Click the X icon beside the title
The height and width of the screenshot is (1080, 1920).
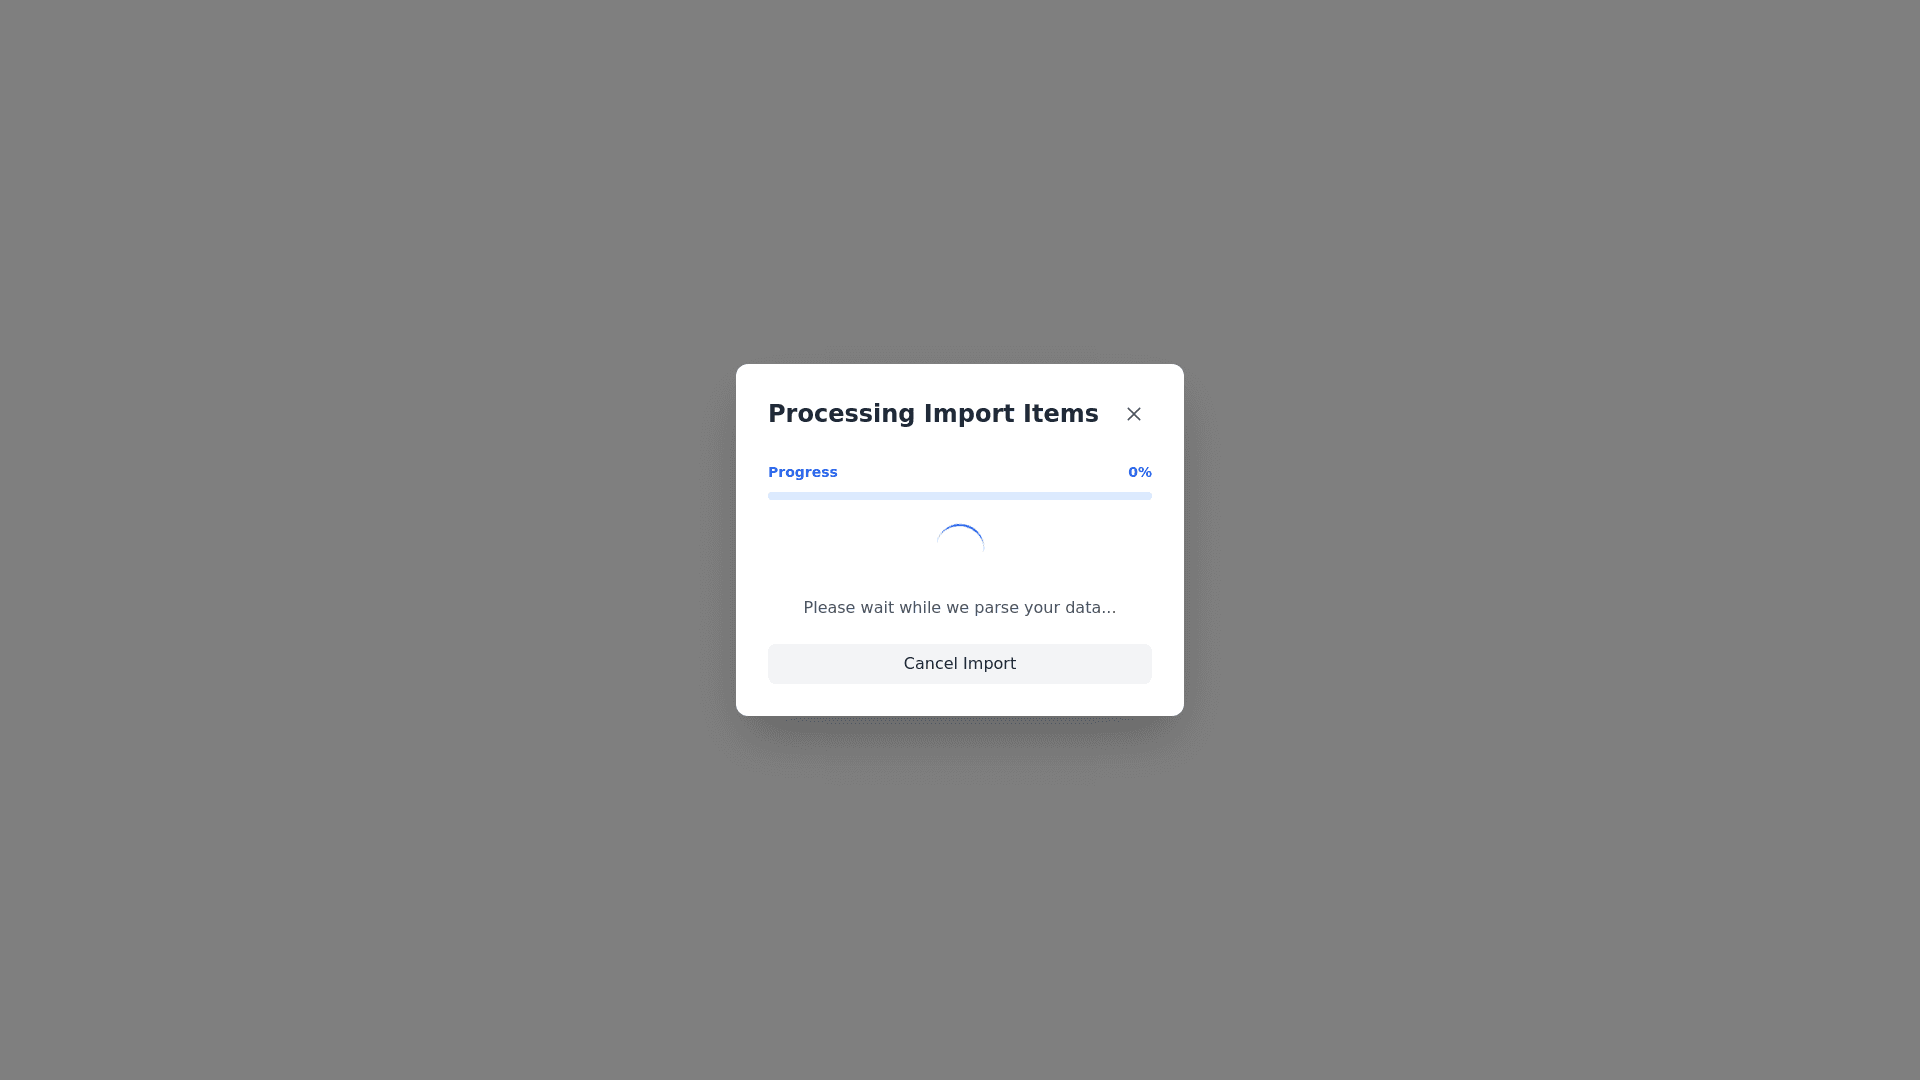1133,414
